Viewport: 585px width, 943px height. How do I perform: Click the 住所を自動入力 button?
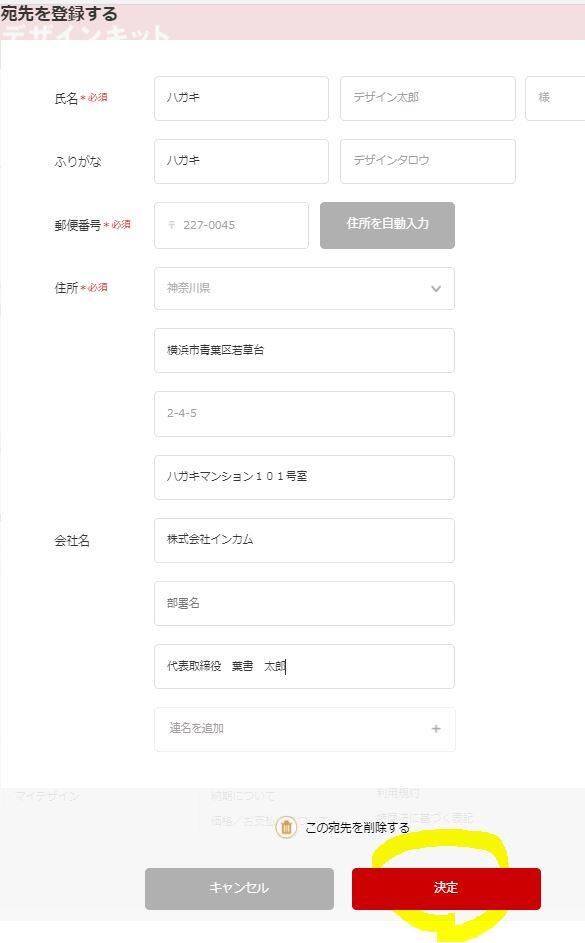click(x=387, y=225)
